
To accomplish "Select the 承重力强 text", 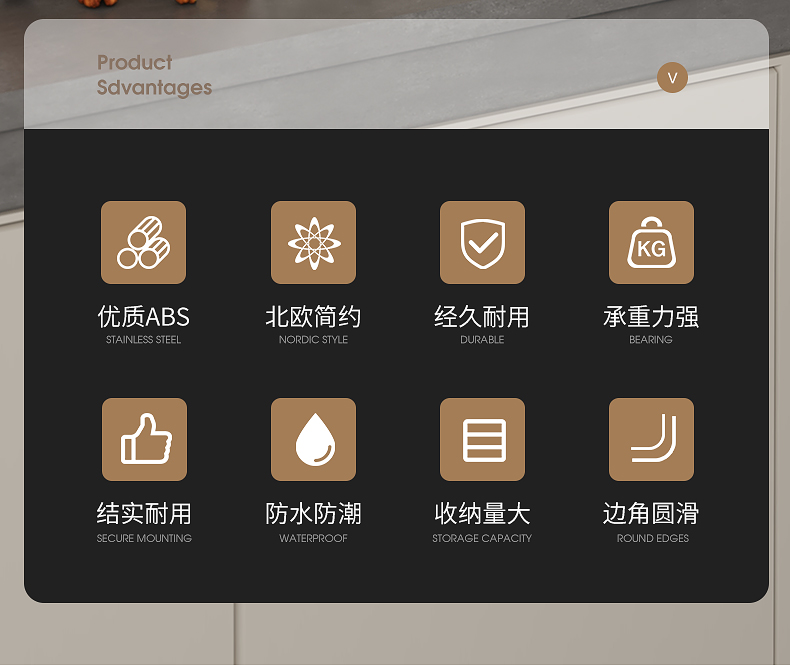I will point(651,317).
